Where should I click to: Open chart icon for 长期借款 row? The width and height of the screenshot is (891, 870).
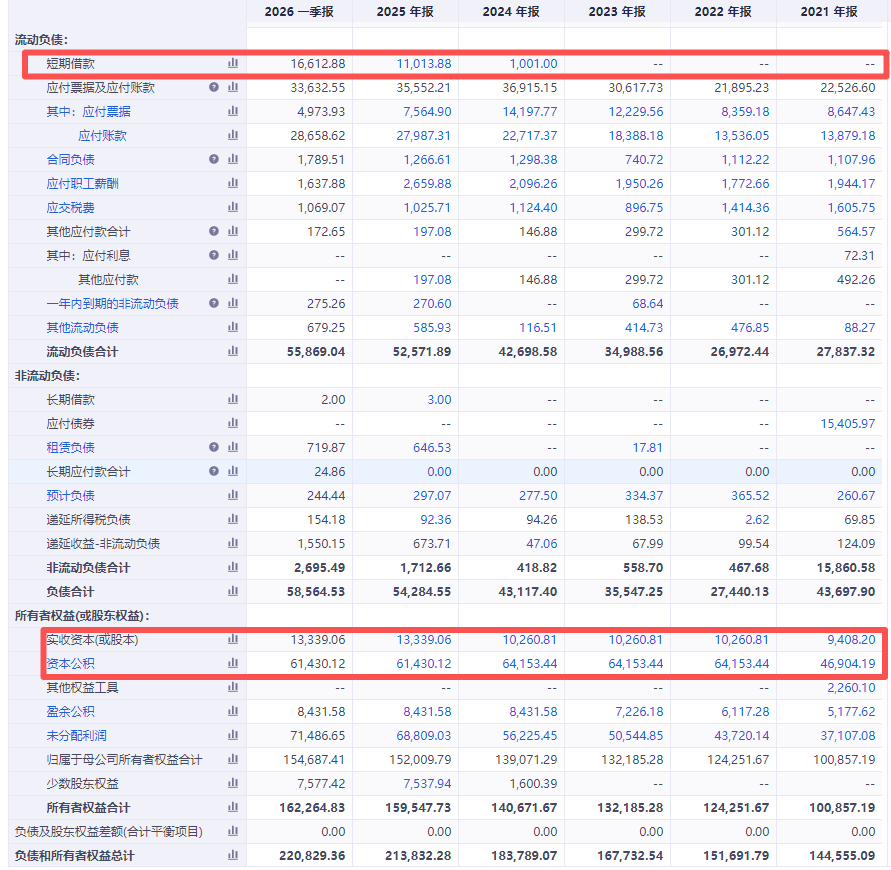pos(232,399)
